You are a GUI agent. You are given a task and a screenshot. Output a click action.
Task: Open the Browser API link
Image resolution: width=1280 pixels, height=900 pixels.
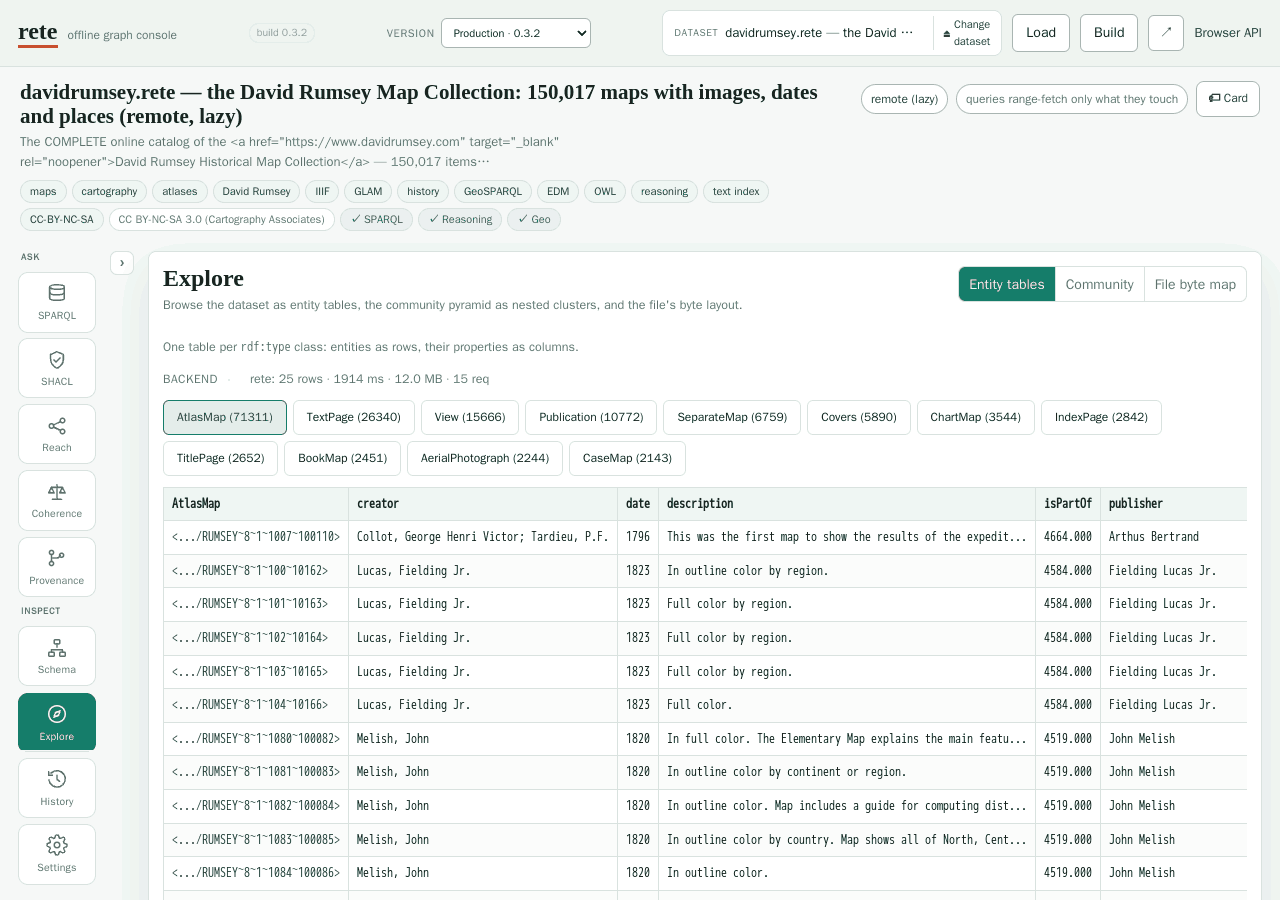(x=1228, y=33)
